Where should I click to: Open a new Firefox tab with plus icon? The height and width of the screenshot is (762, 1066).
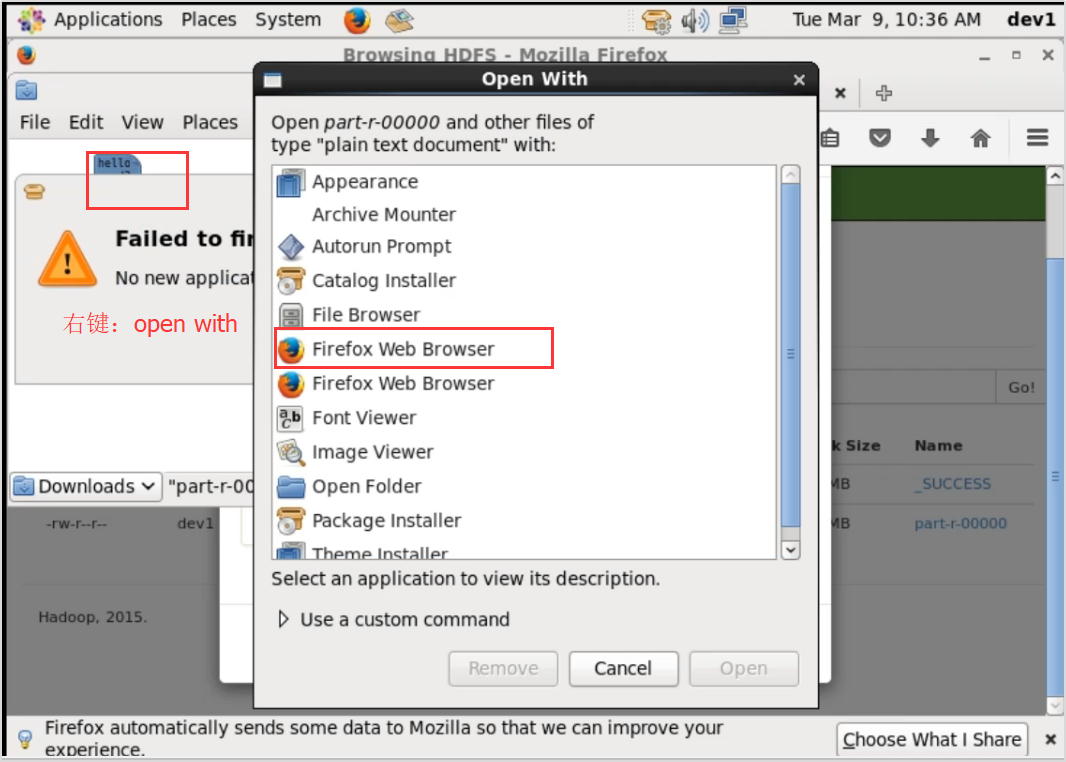coord(883,93)
